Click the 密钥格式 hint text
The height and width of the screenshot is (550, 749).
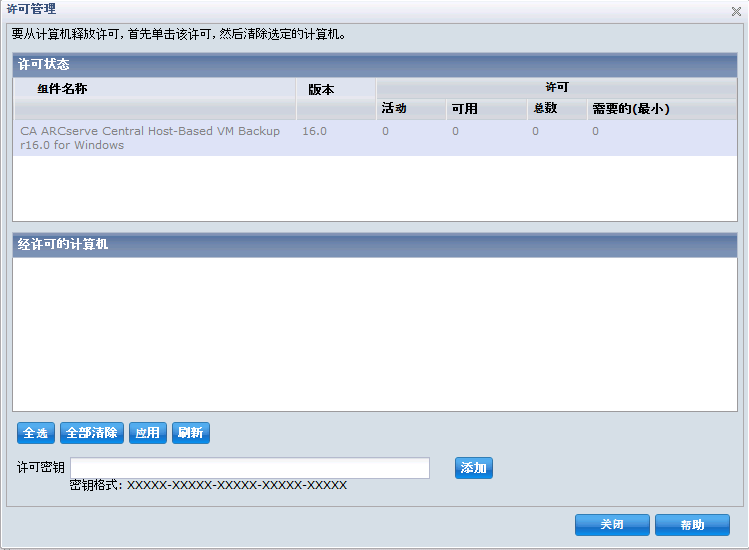point(208,485)
